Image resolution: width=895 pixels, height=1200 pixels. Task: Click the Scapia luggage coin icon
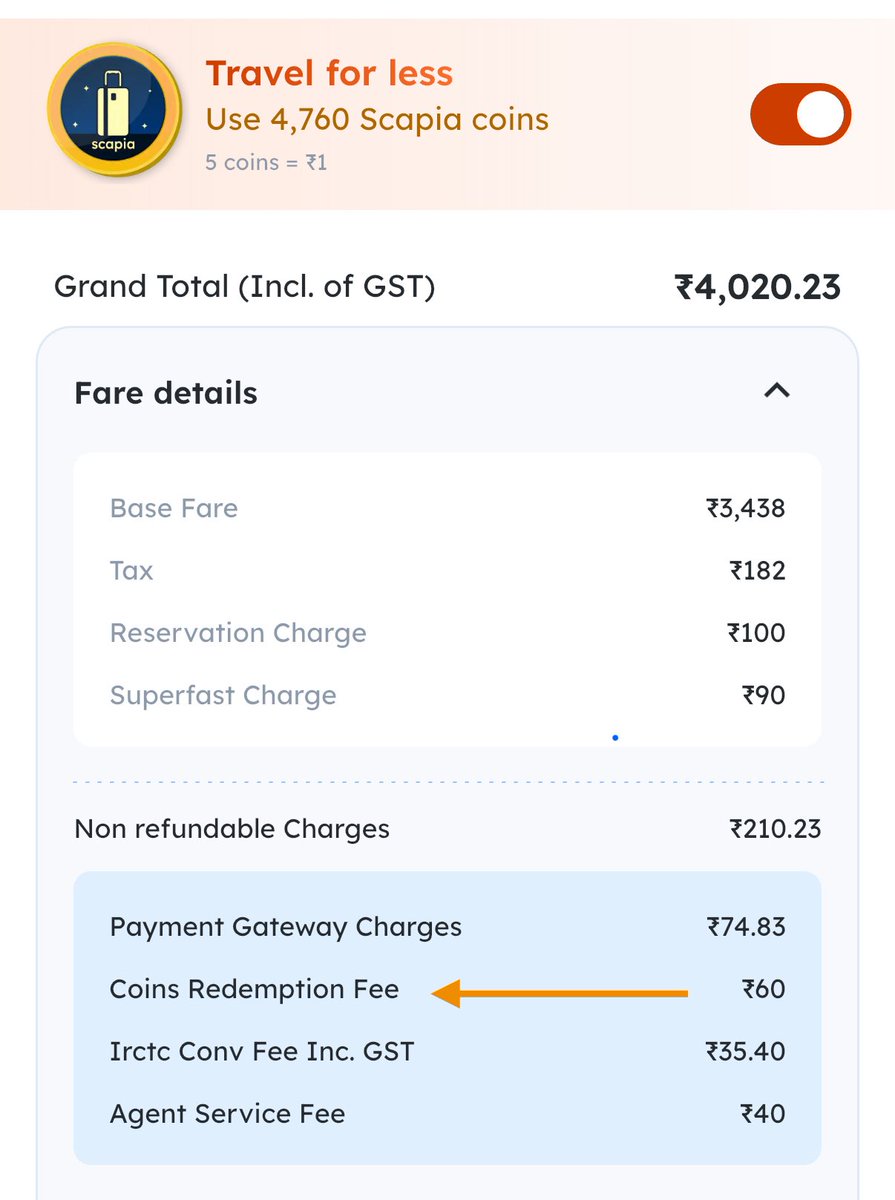114,110
